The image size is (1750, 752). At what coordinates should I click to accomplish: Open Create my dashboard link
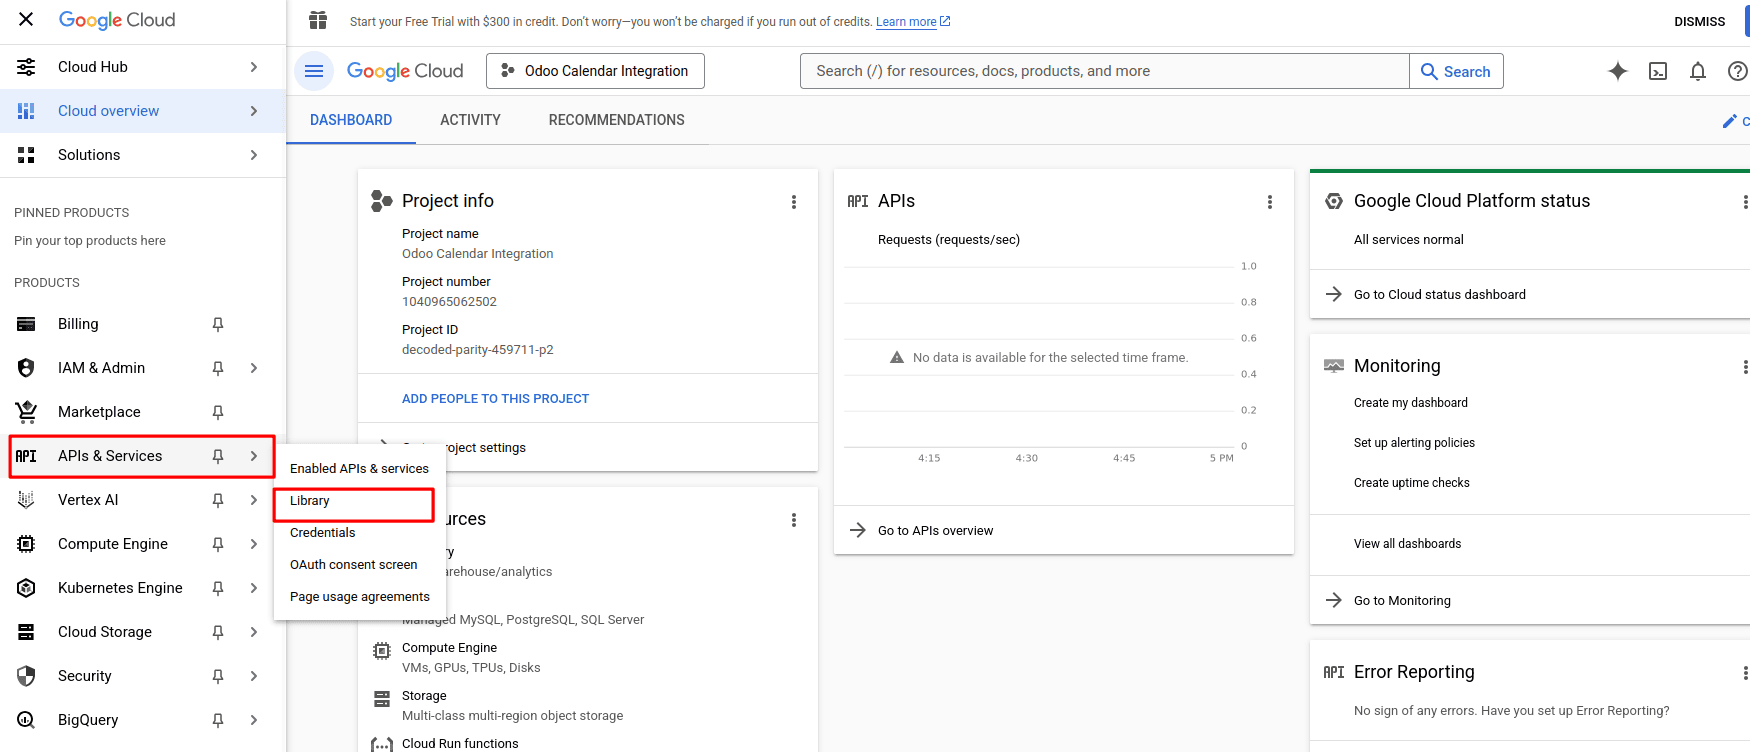[x=1411, y=403]
